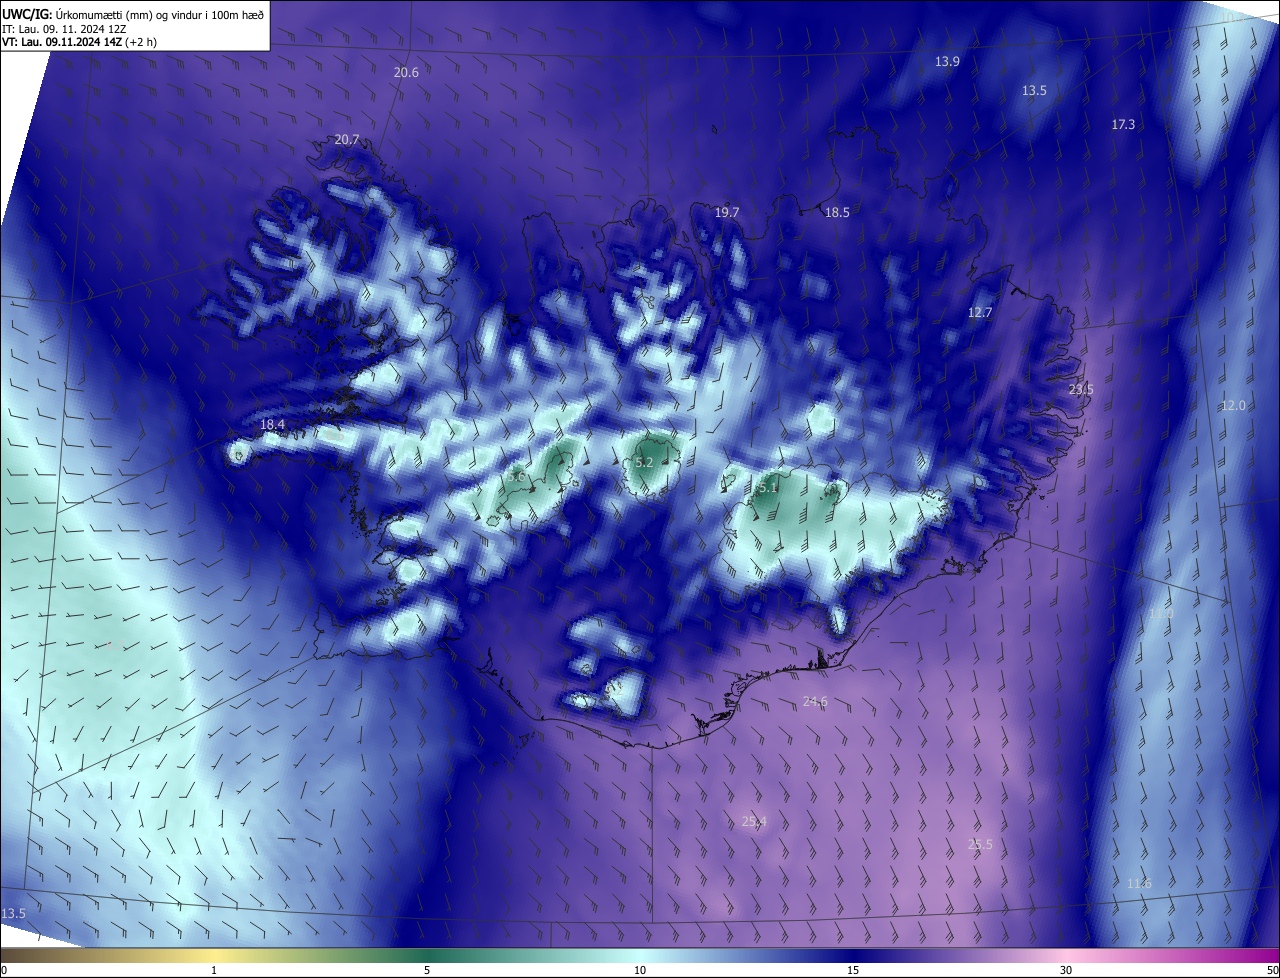Viewport: 1280px width, 978px height.
Task: Click the 18.5 value label
Action: pyautogui.click(x=837, y=212)
